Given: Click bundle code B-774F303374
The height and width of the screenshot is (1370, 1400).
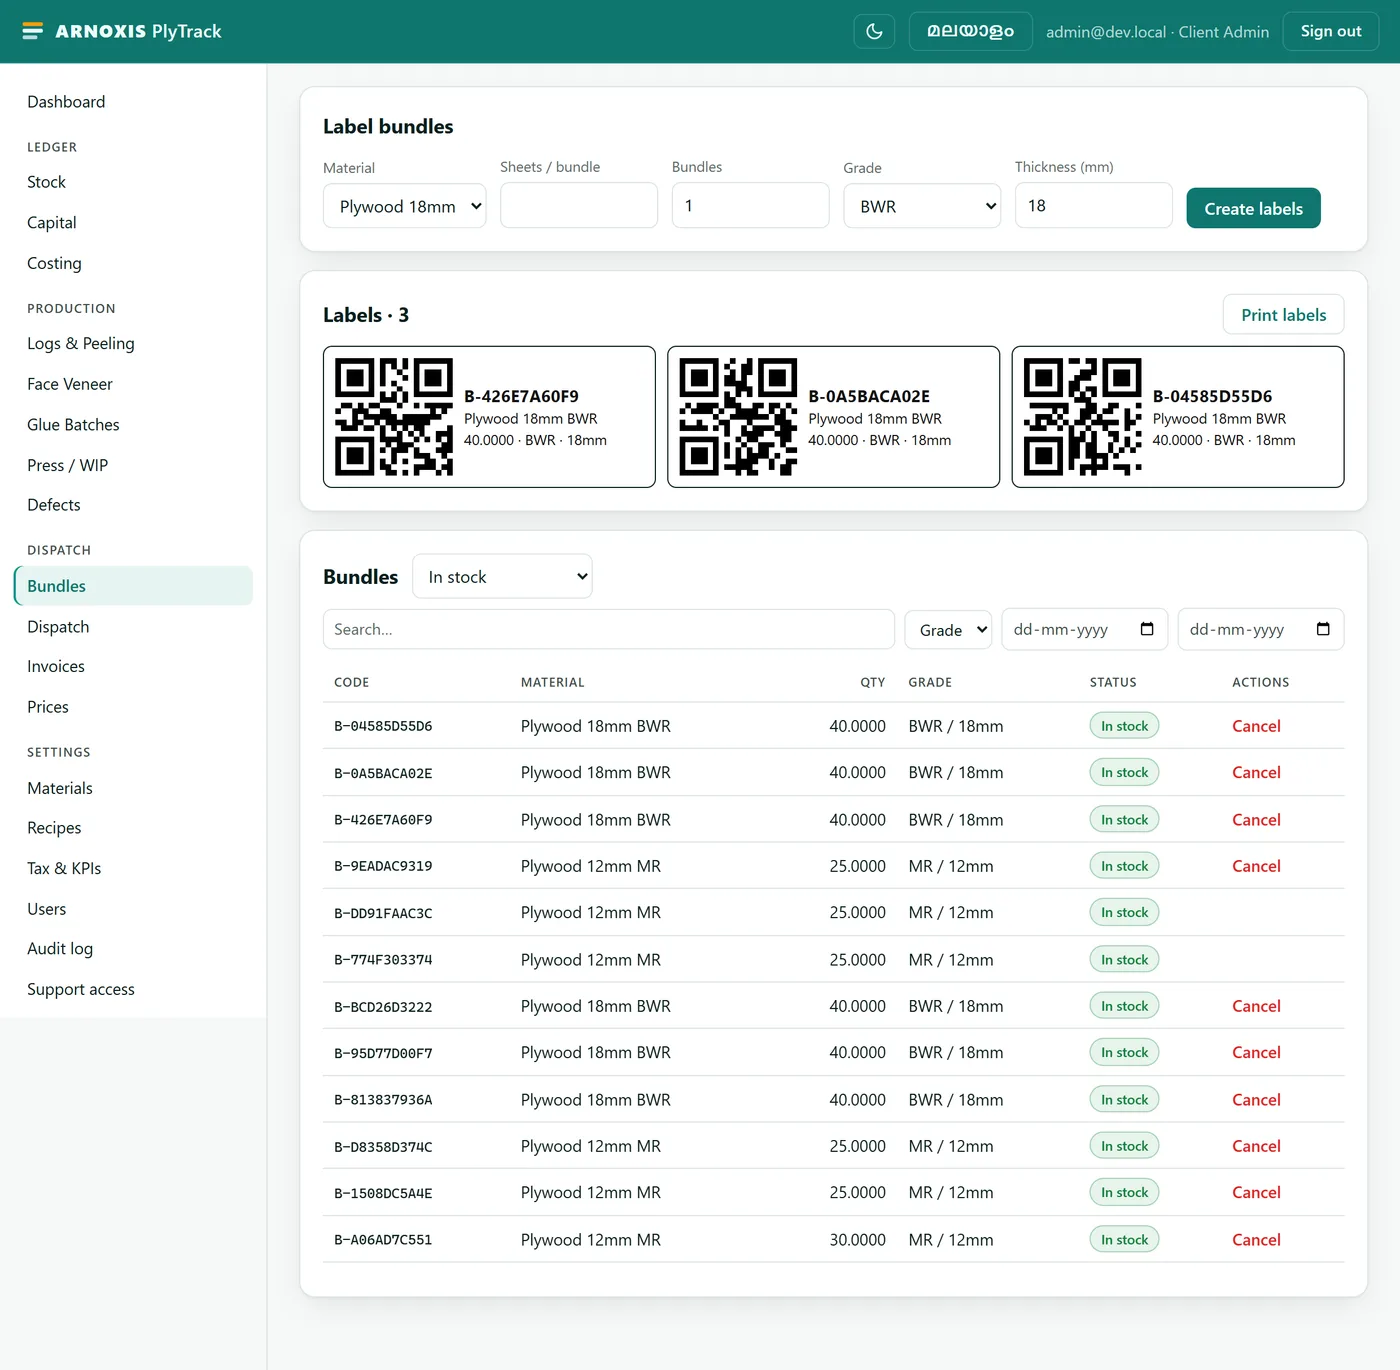Looking at the screenshot, I should click(x=383, y=960).
